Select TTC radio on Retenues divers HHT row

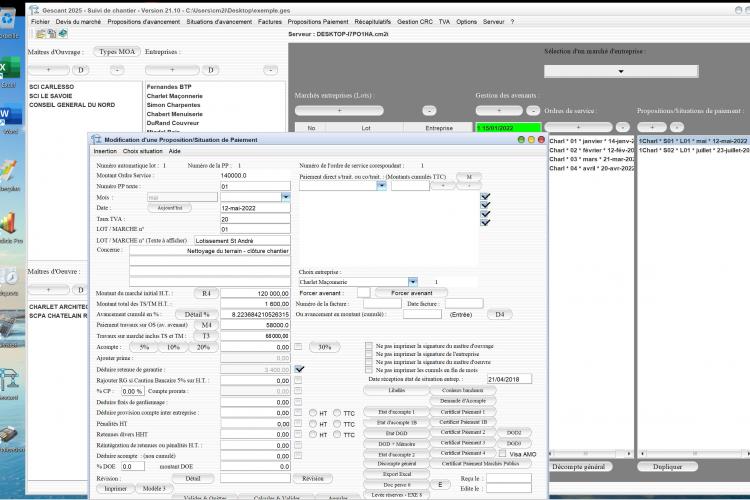tap(337, 434)
